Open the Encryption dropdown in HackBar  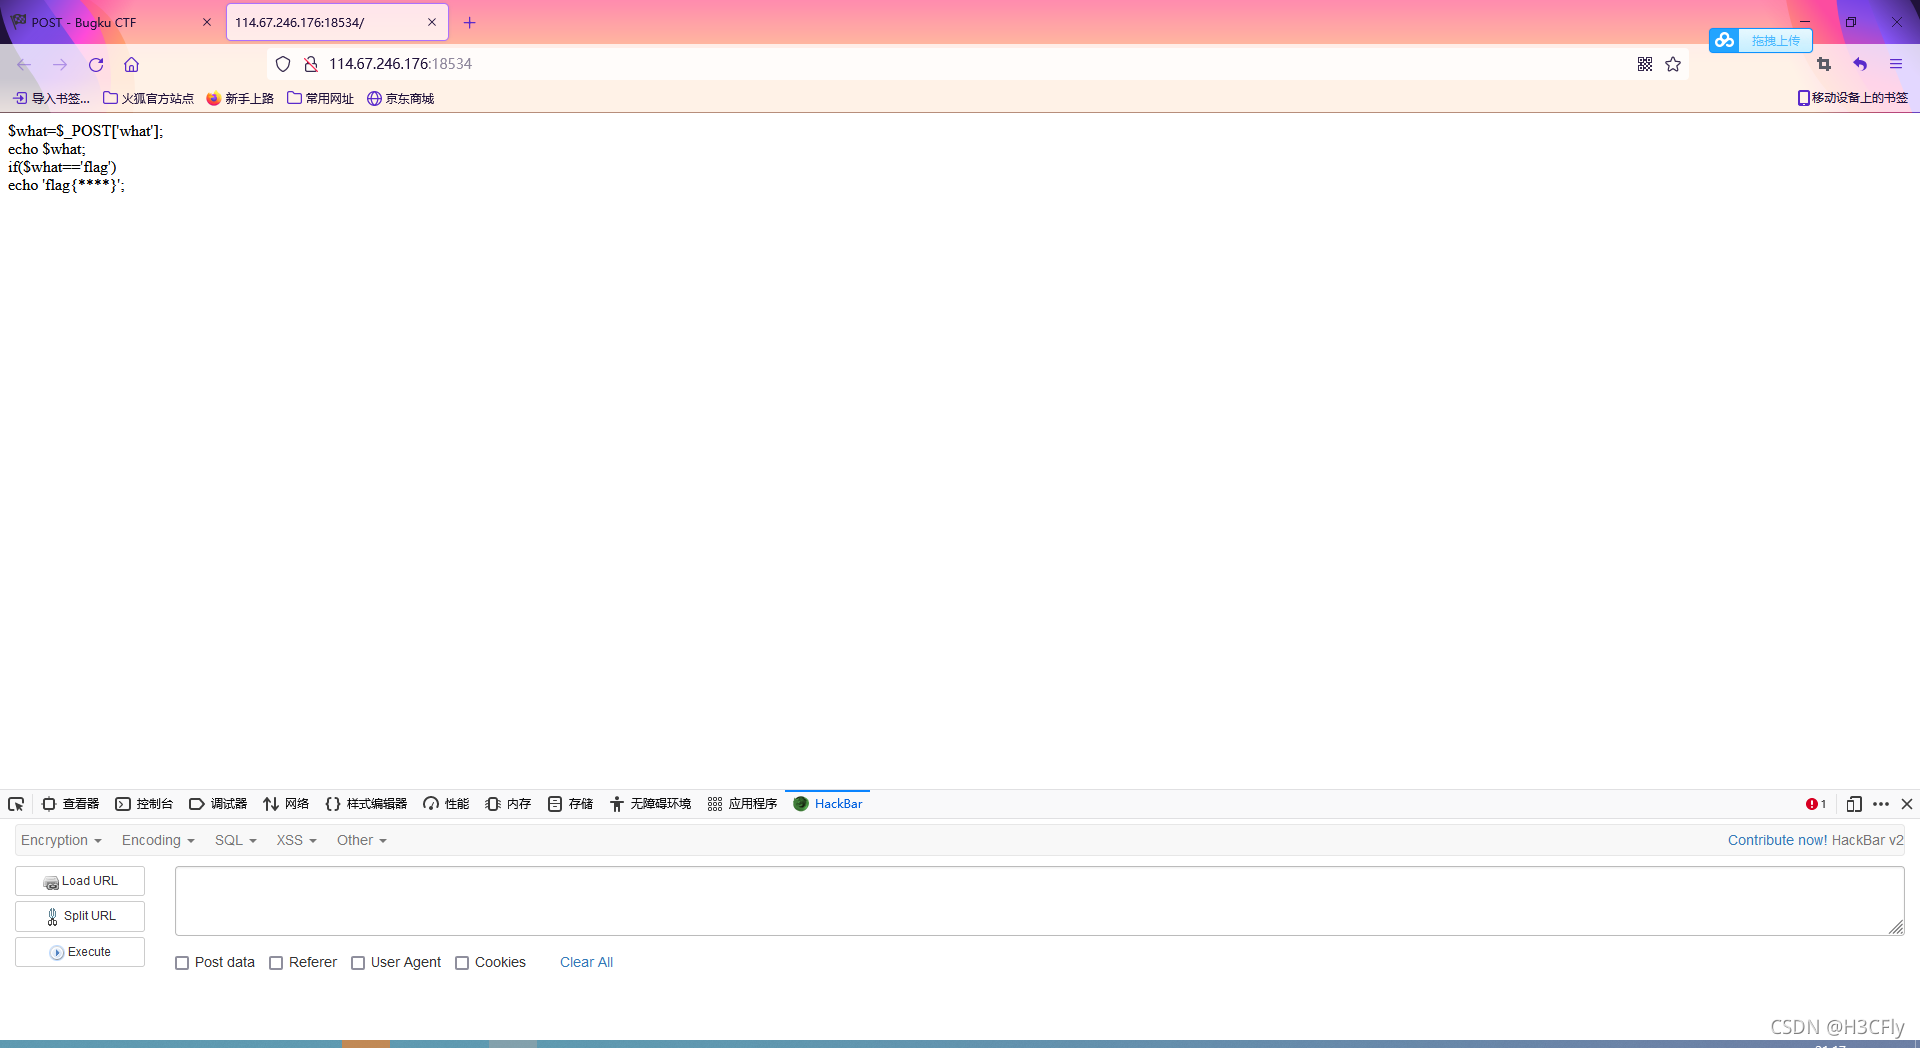[60, 840]
